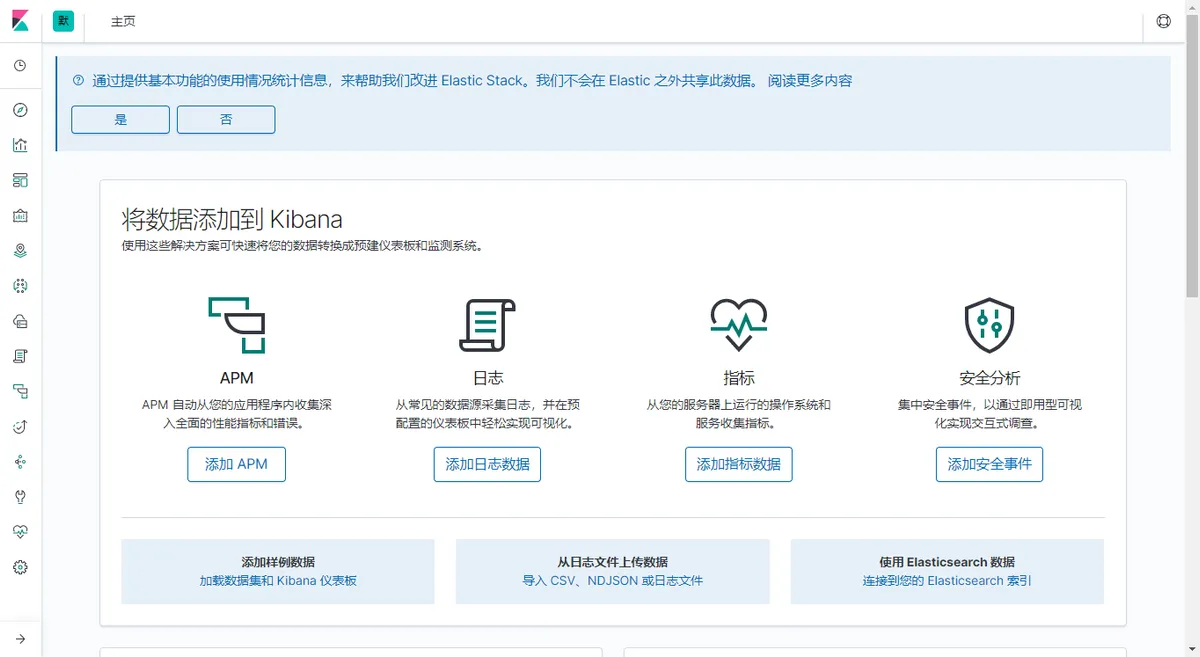Click the 将数据添加到 Kibana heading
This screenshot has height=657, width=1200.
pos(232,219)
